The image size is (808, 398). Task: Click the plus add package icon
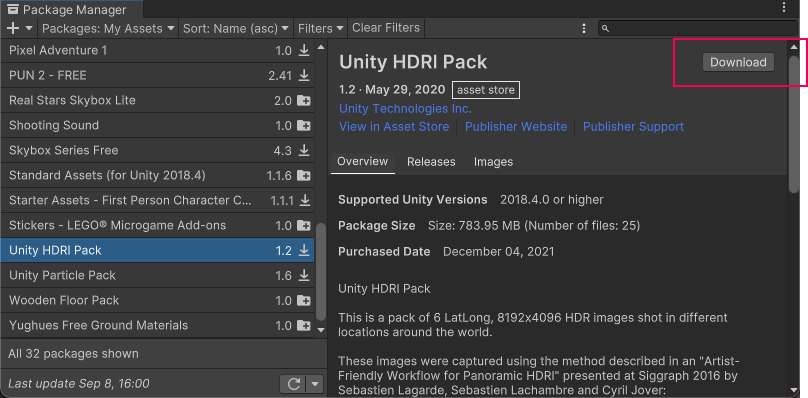click(13, 28)
